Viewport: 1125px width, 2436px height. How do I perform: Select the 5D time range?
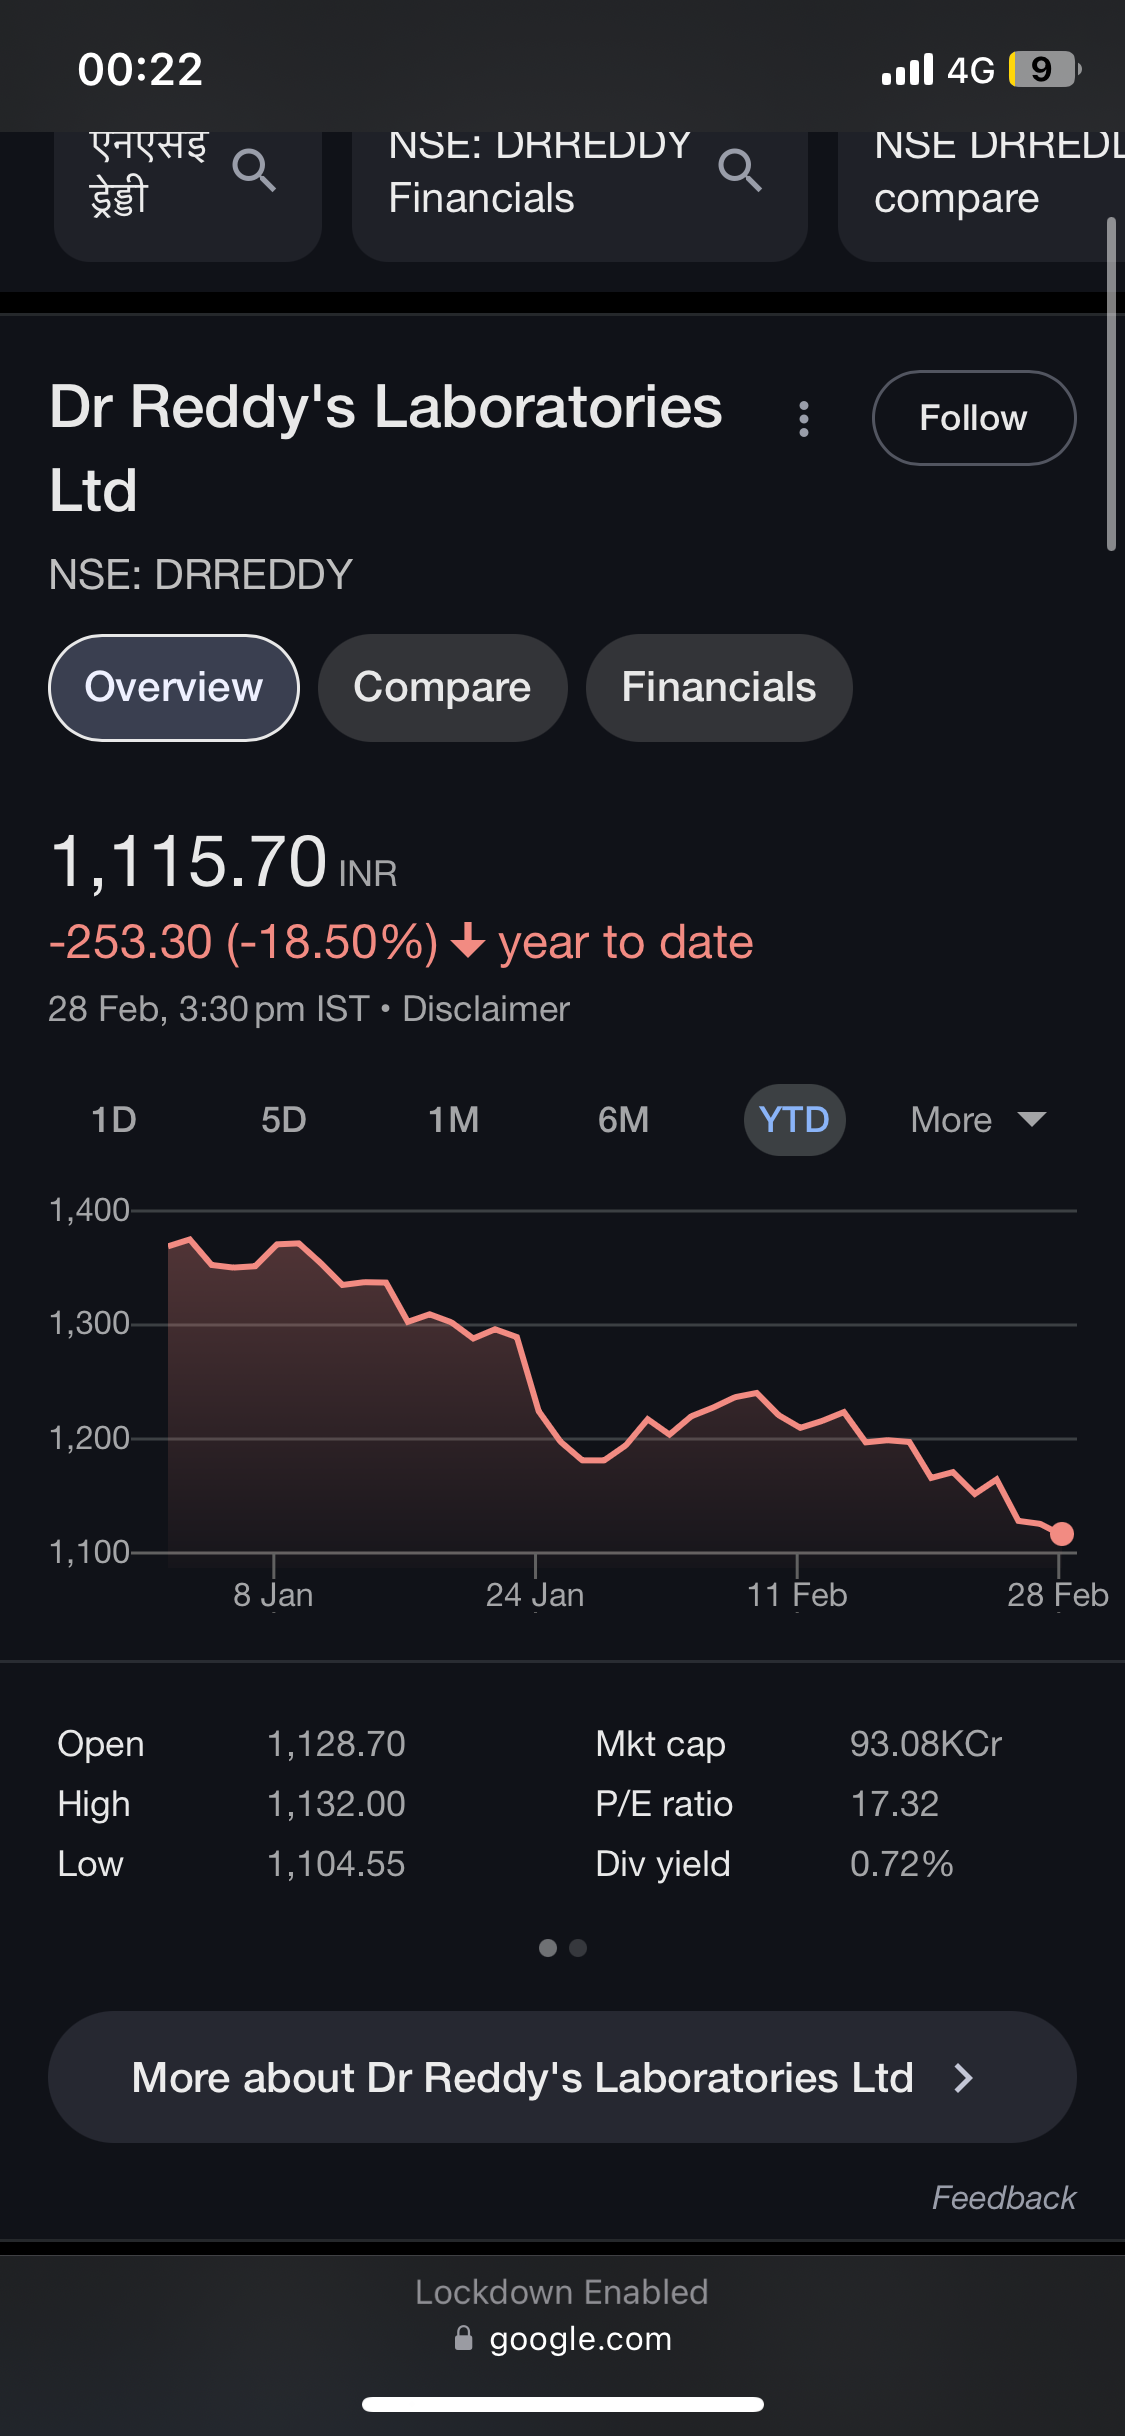[x=284, y=1120]
